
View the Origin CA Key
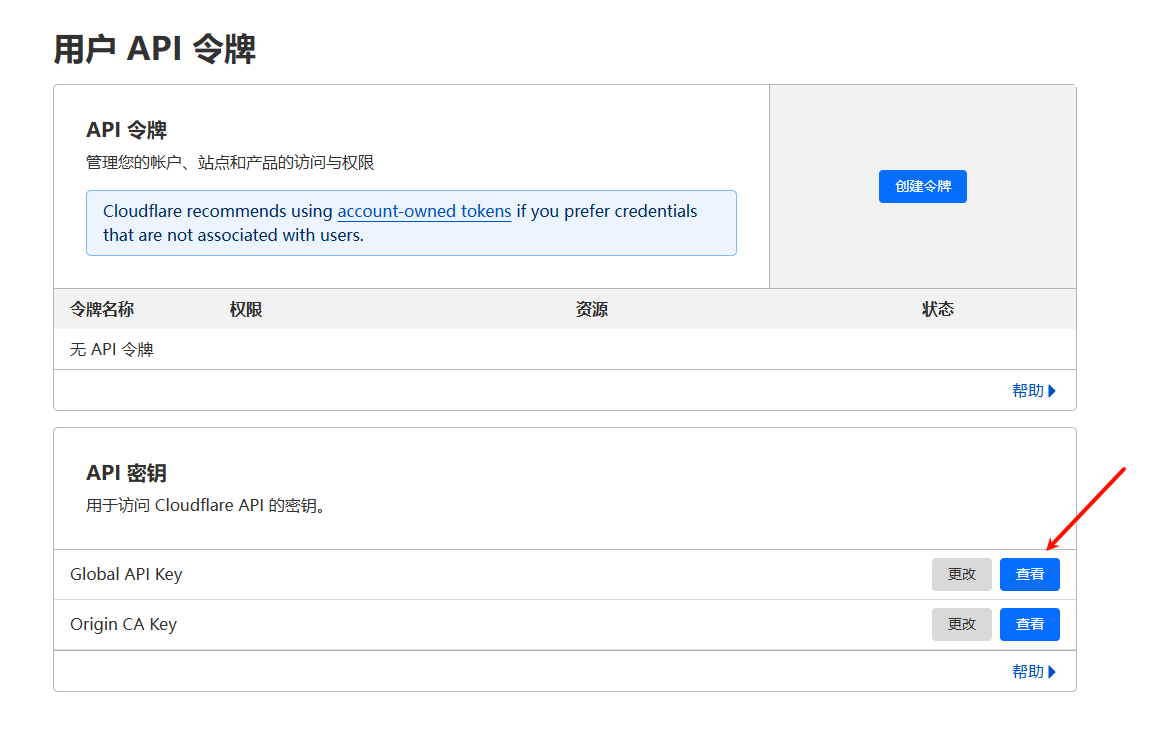tap(1029, 624)
